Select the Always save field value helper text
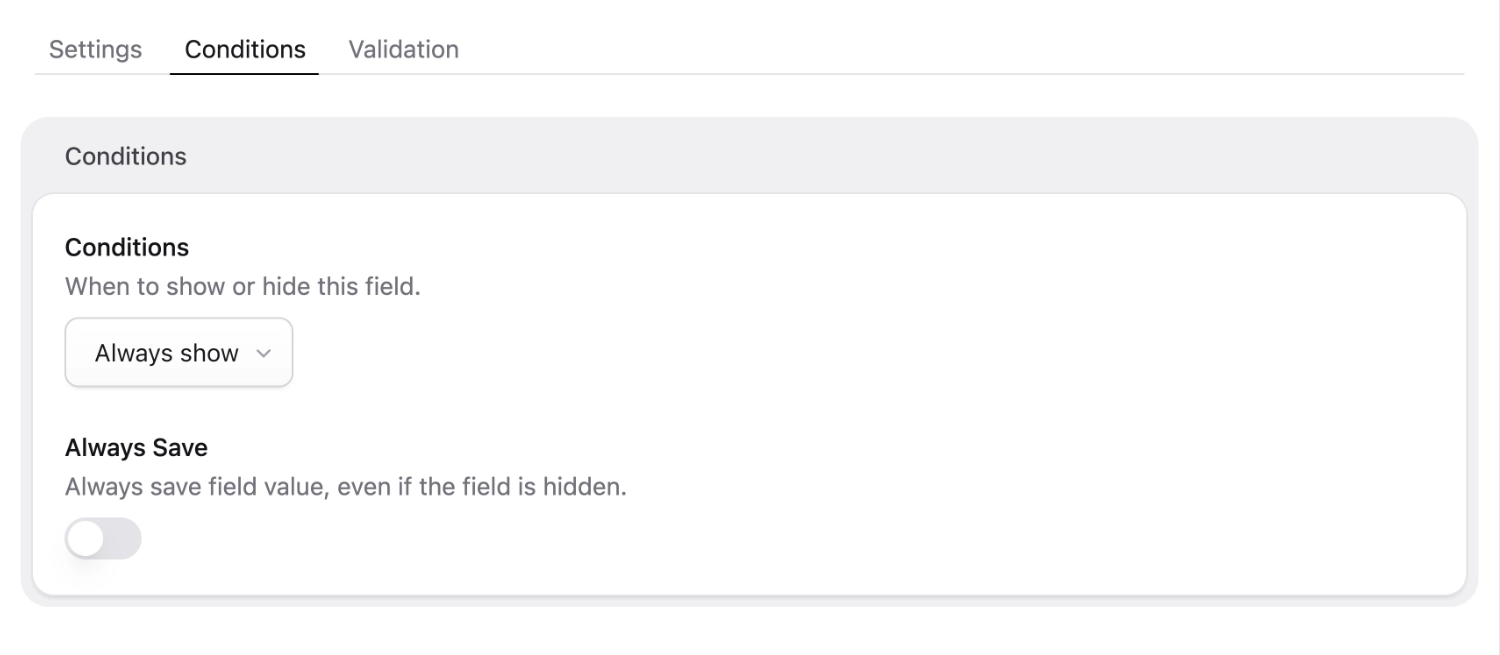The width and height of the screenshot is (1500, 655). coord(344,486)
